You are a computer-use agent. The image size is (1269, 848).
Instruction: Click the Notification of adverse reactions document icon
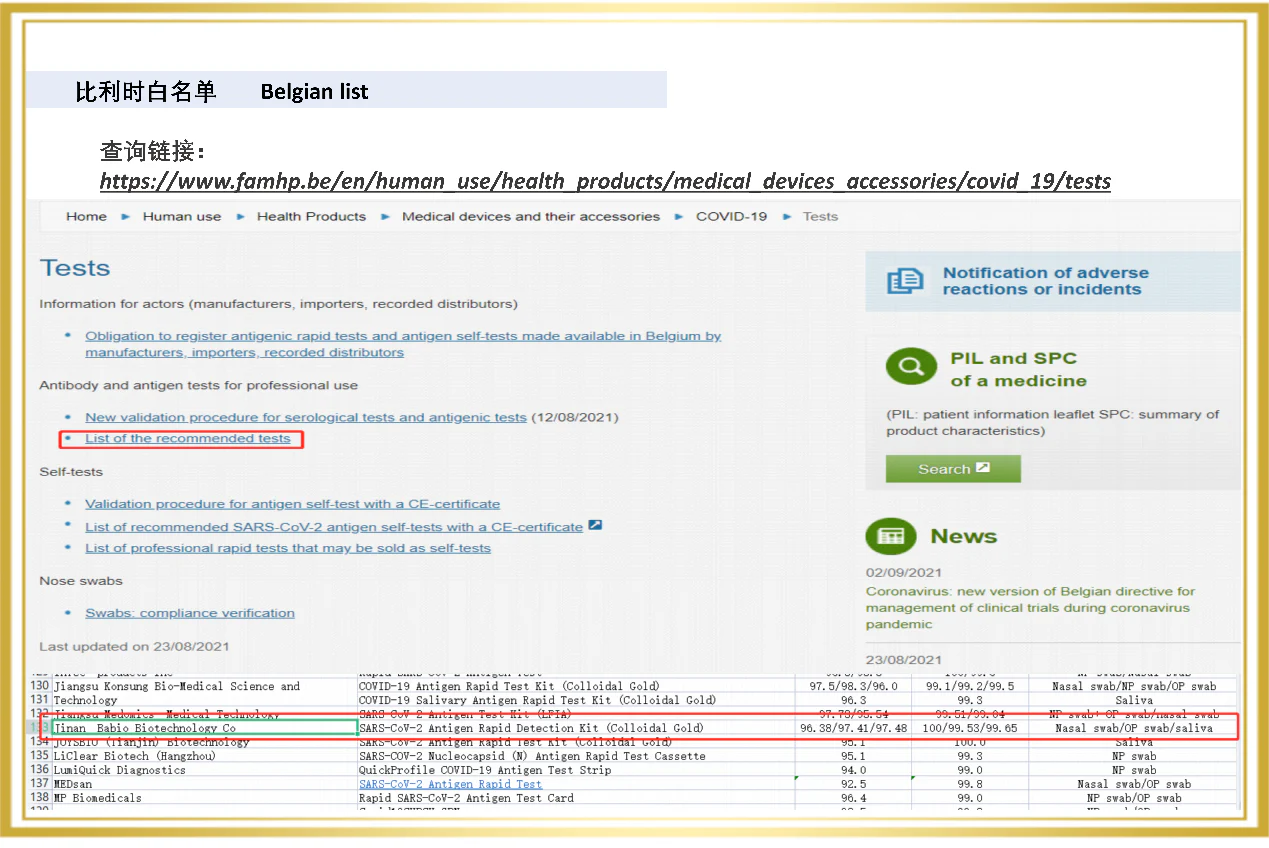905,281
